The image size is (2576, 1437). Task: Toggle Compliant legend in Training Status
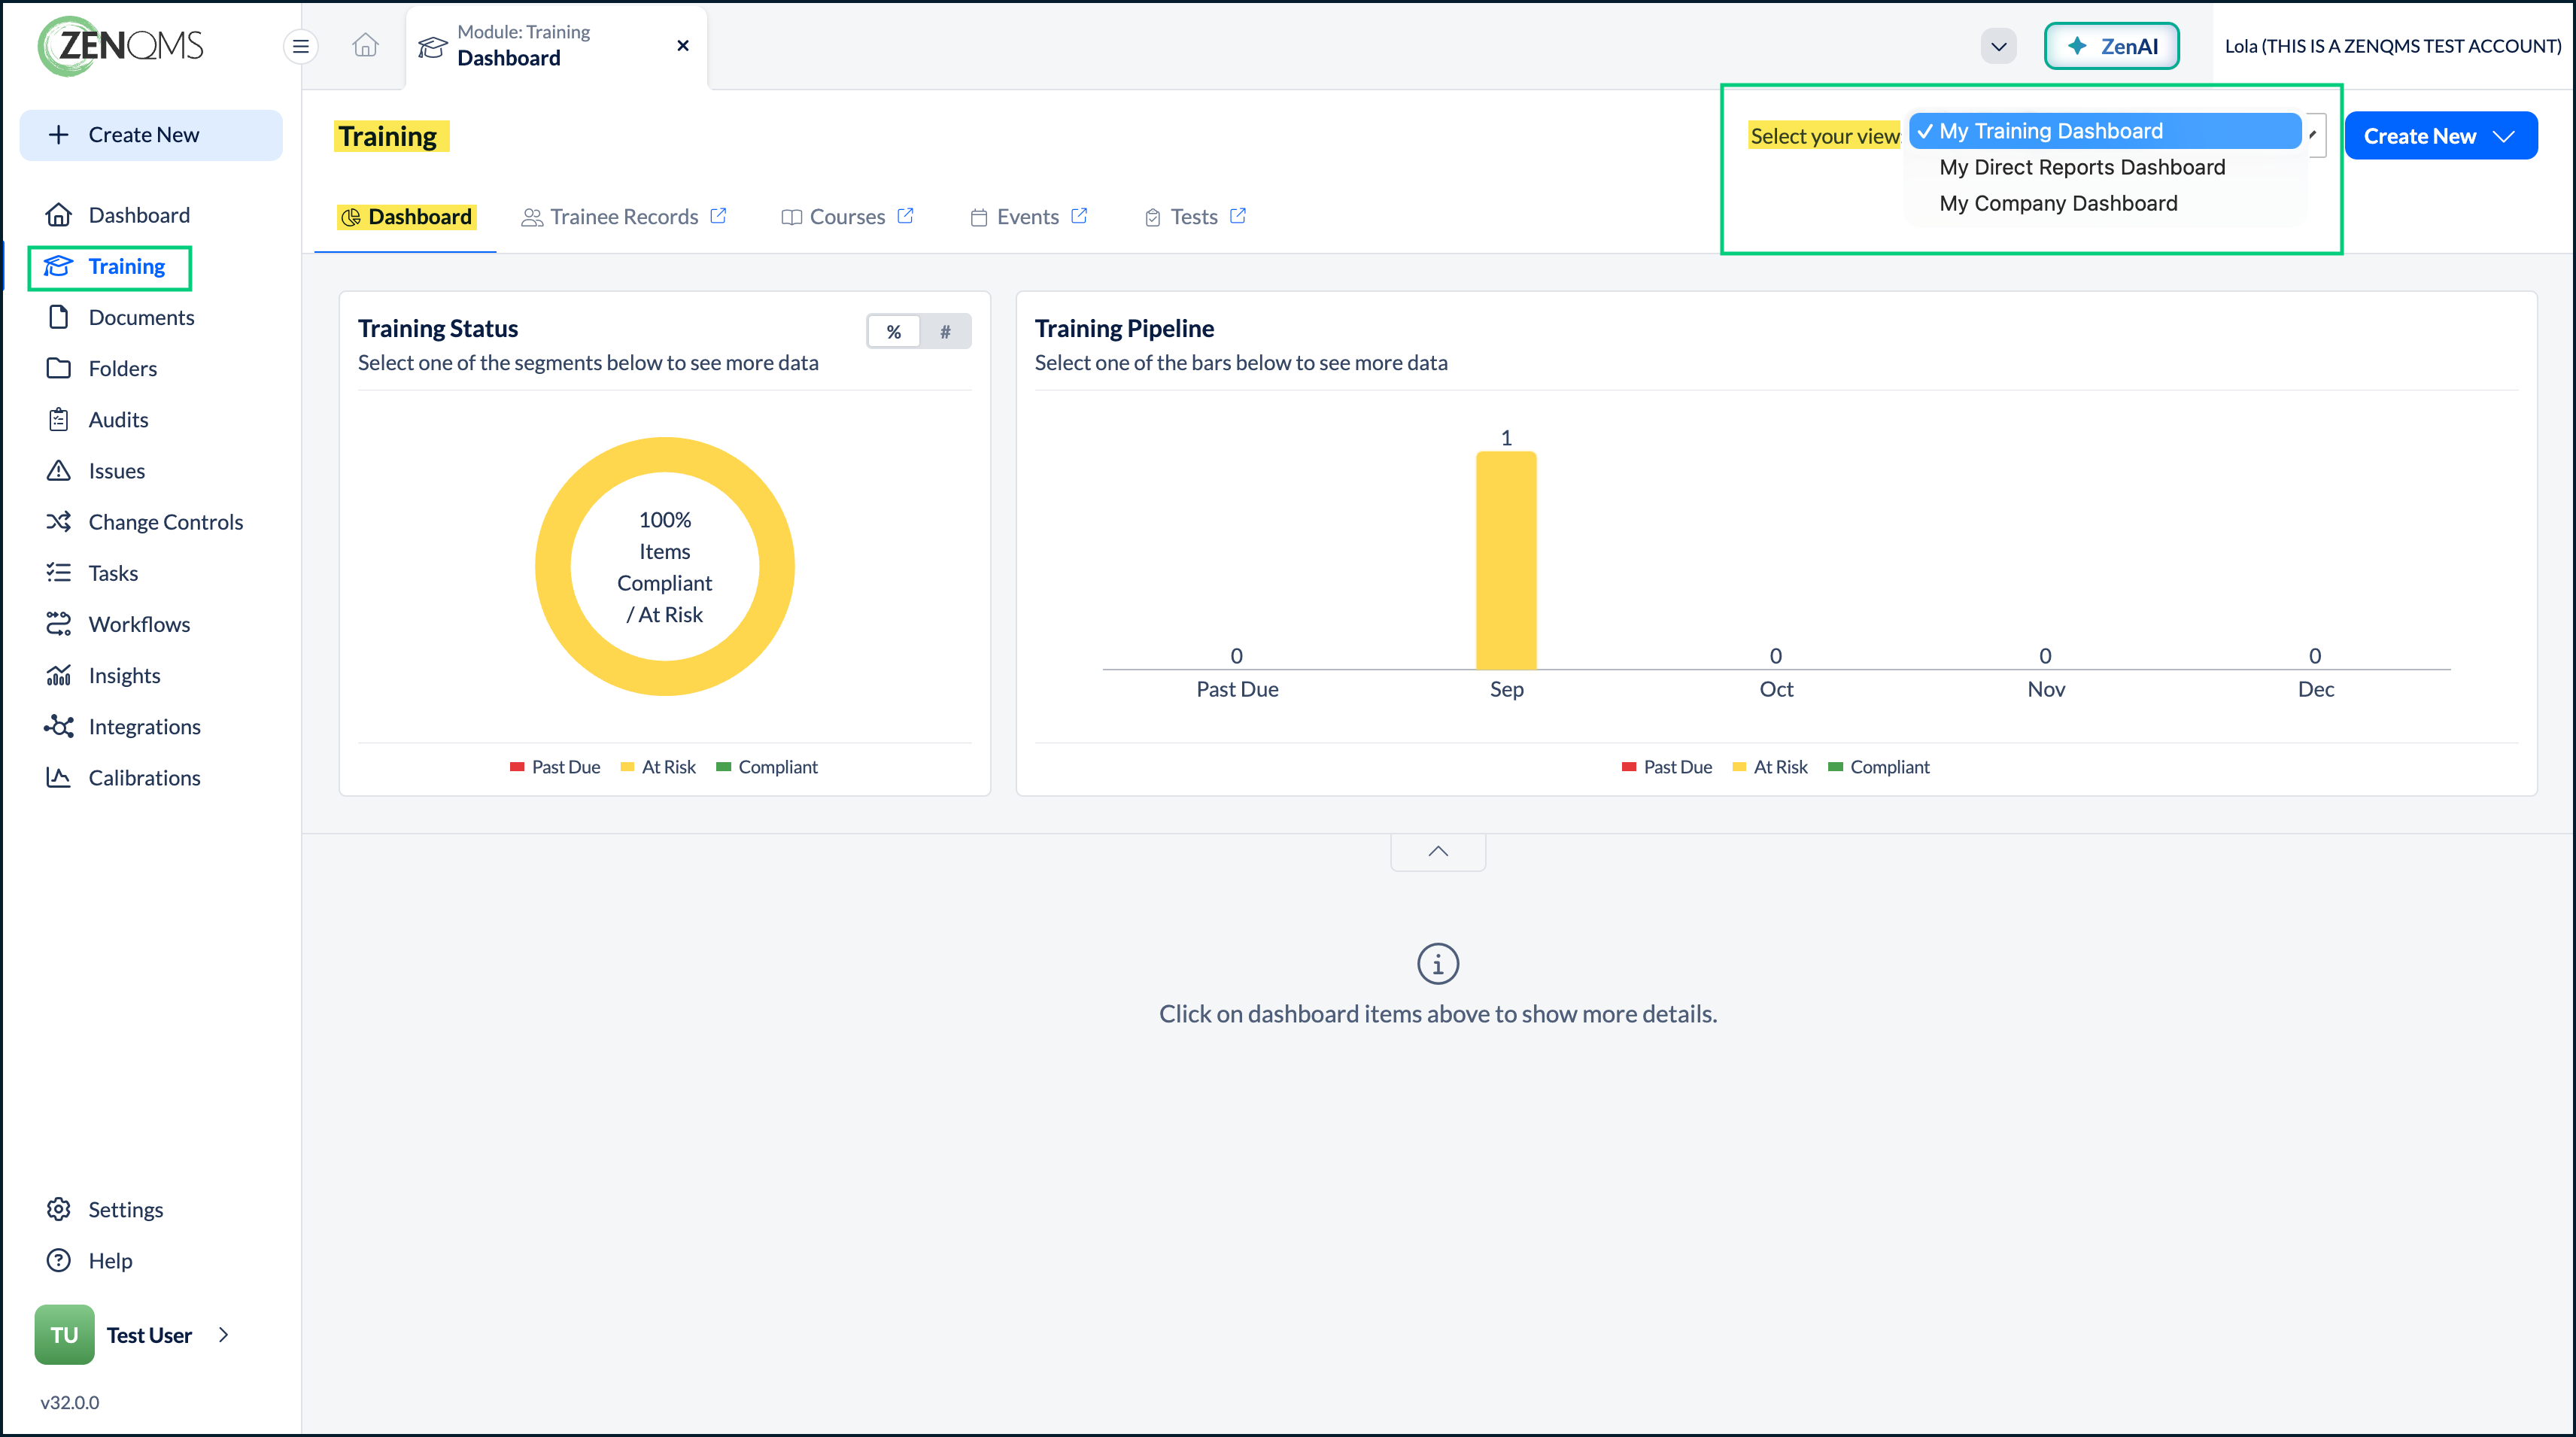click(x=767, y=767)
